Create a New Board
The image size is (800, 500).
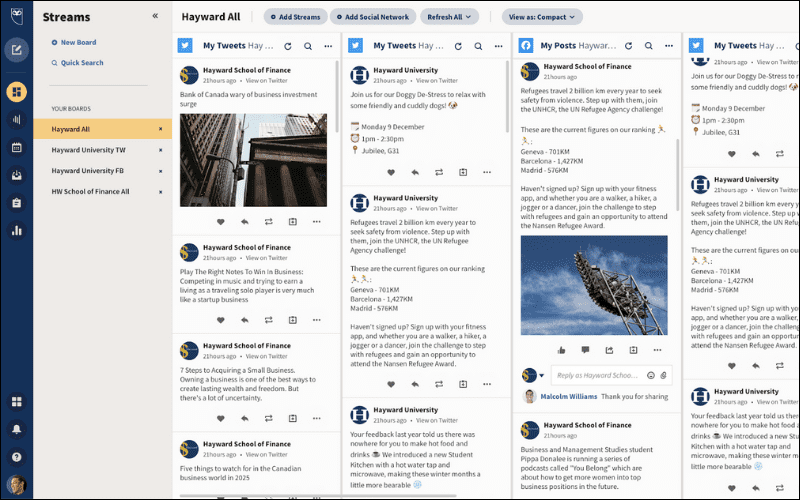pyautogui.click(x=73, y=42)
